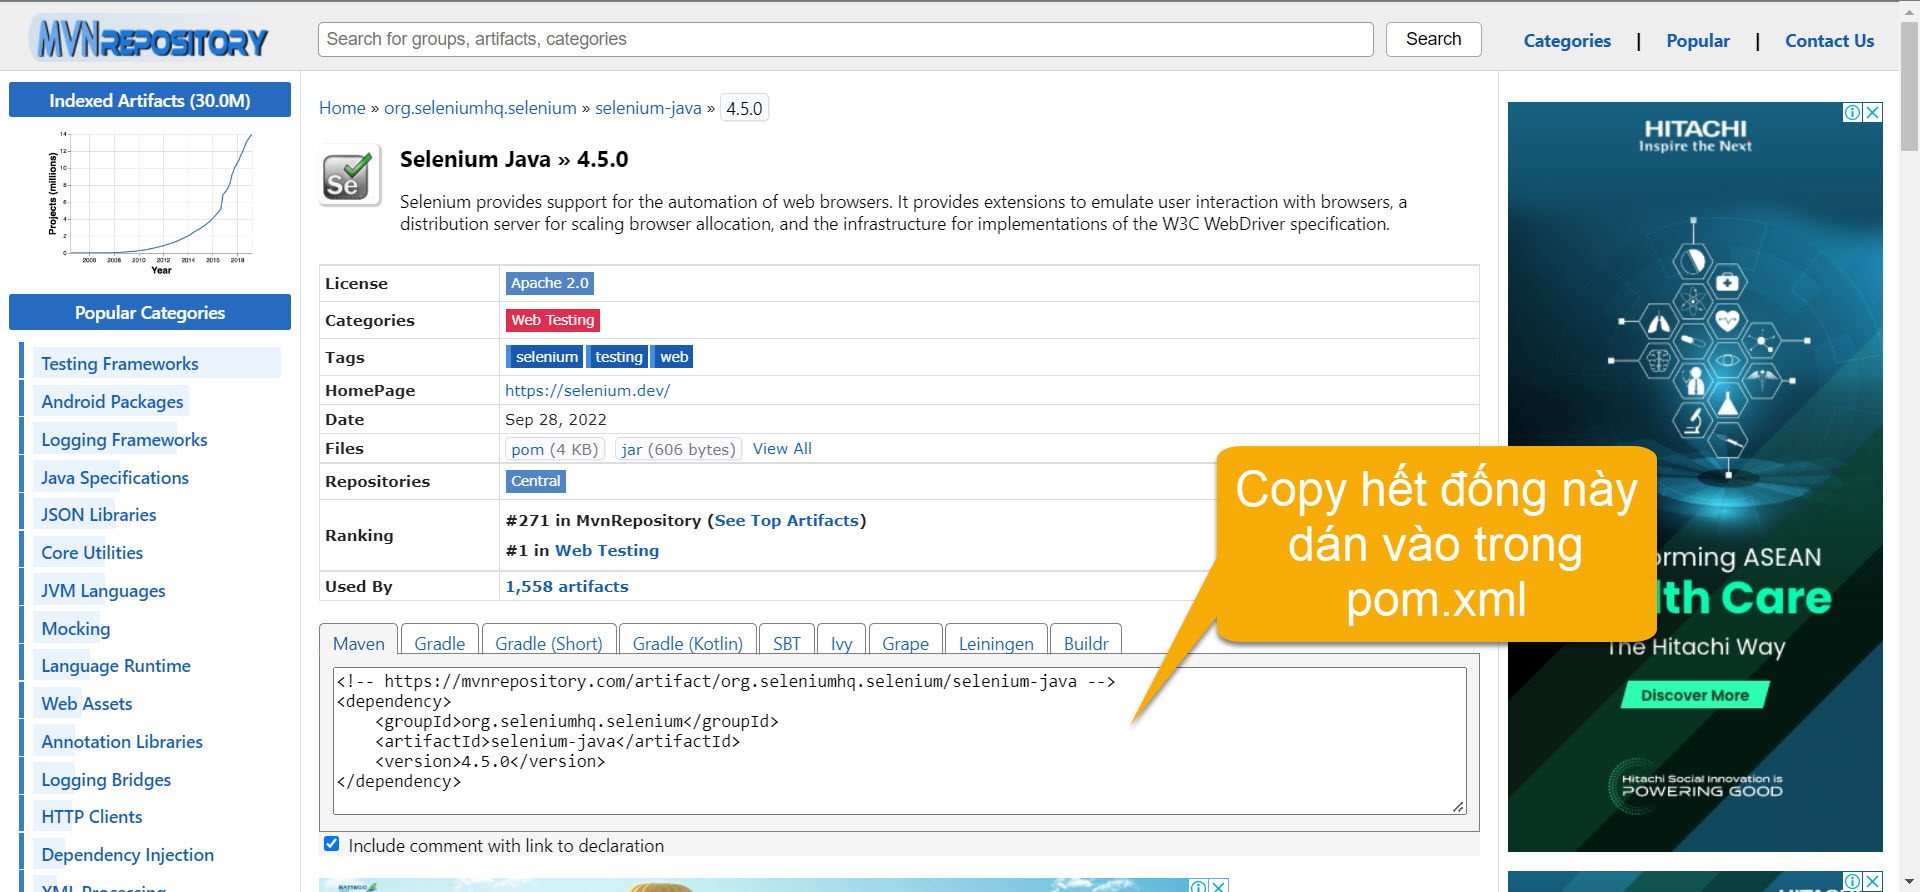Open HTTP Clients category
This screenshot has height=892, width=1920.
tap(92, 817)
